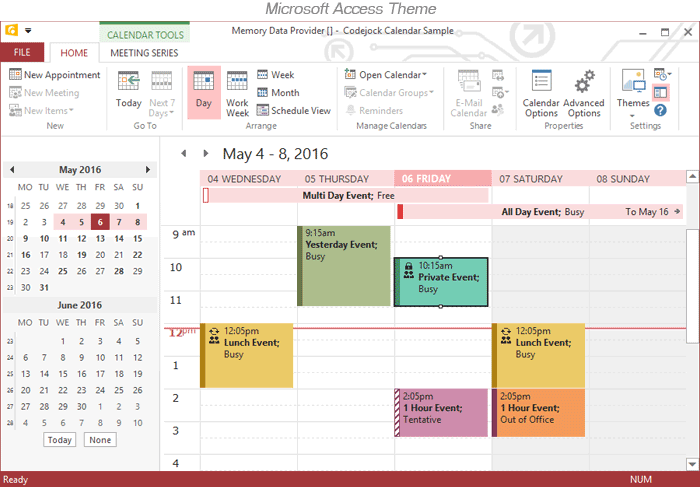
Task: Select the orange Out of Office event
Action: (x=538, y=412)
